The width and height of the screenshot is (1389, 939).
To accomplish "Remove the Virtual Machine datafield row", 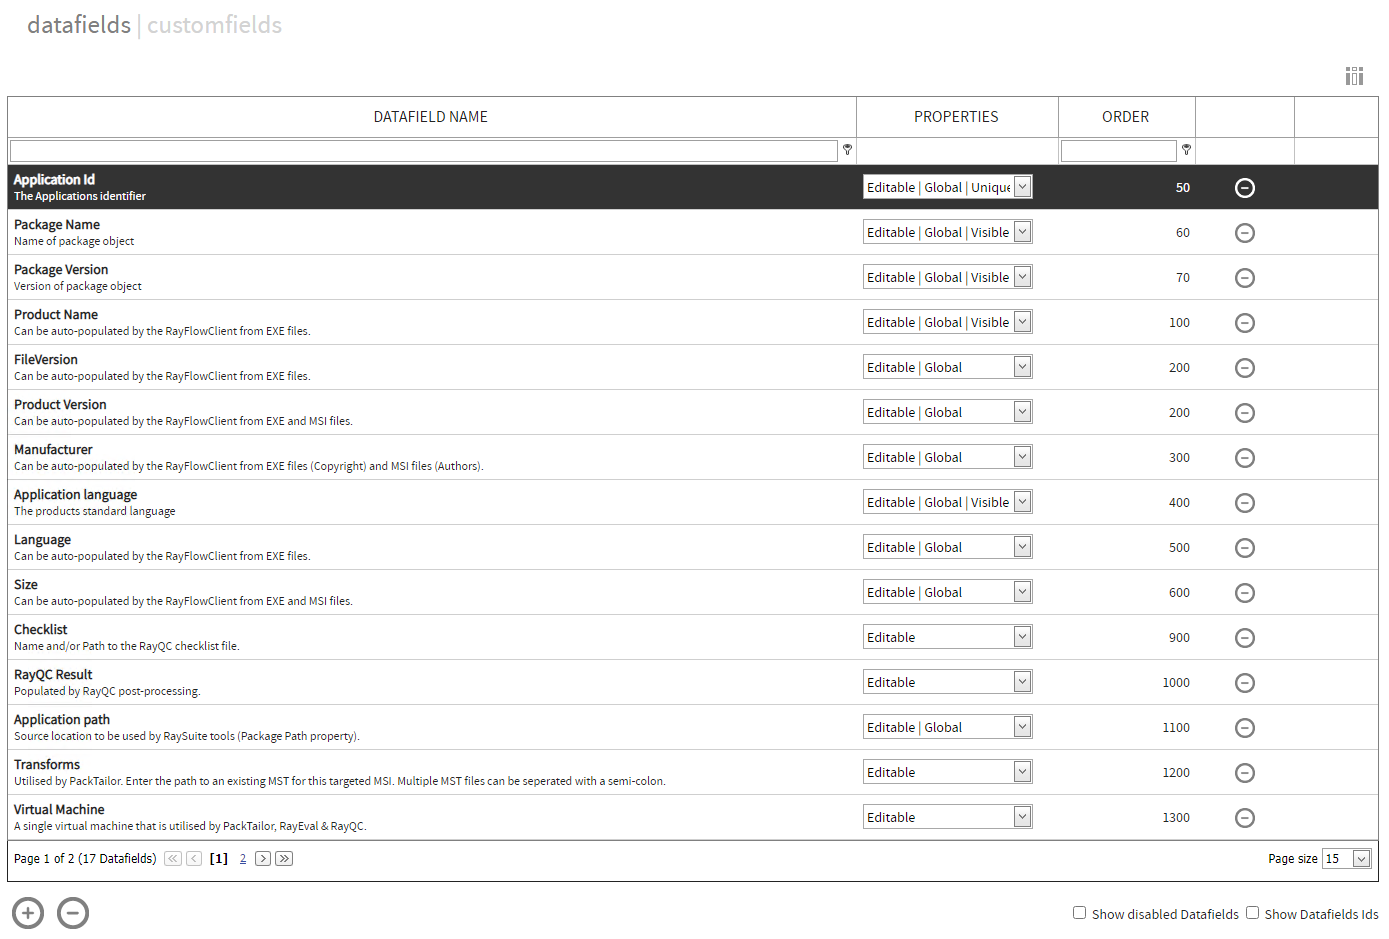I will [1244, 818].
